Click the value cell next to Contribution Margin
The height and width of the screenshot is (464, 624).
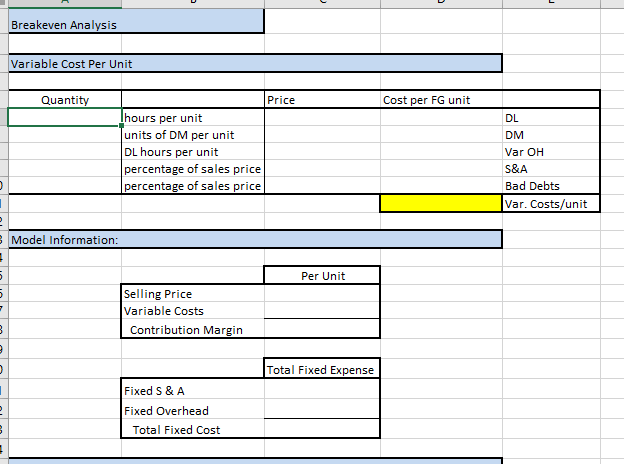coord(322,329)
